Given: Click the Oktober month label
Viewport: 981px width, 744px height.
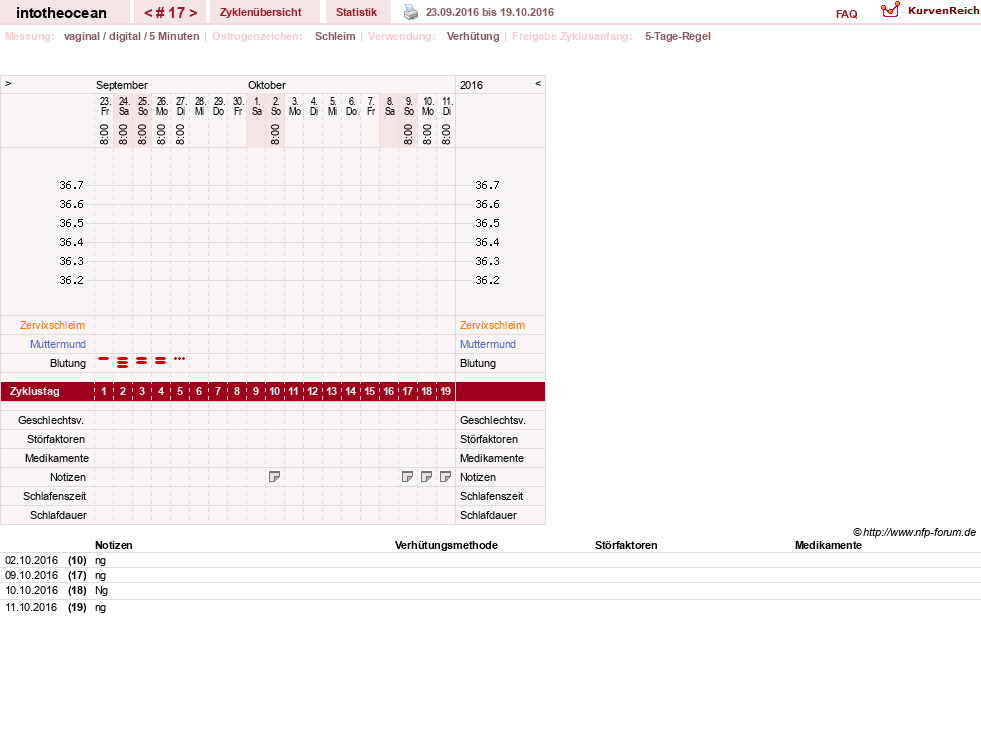Looking at the screenshot, I should (x=267, y=85).
